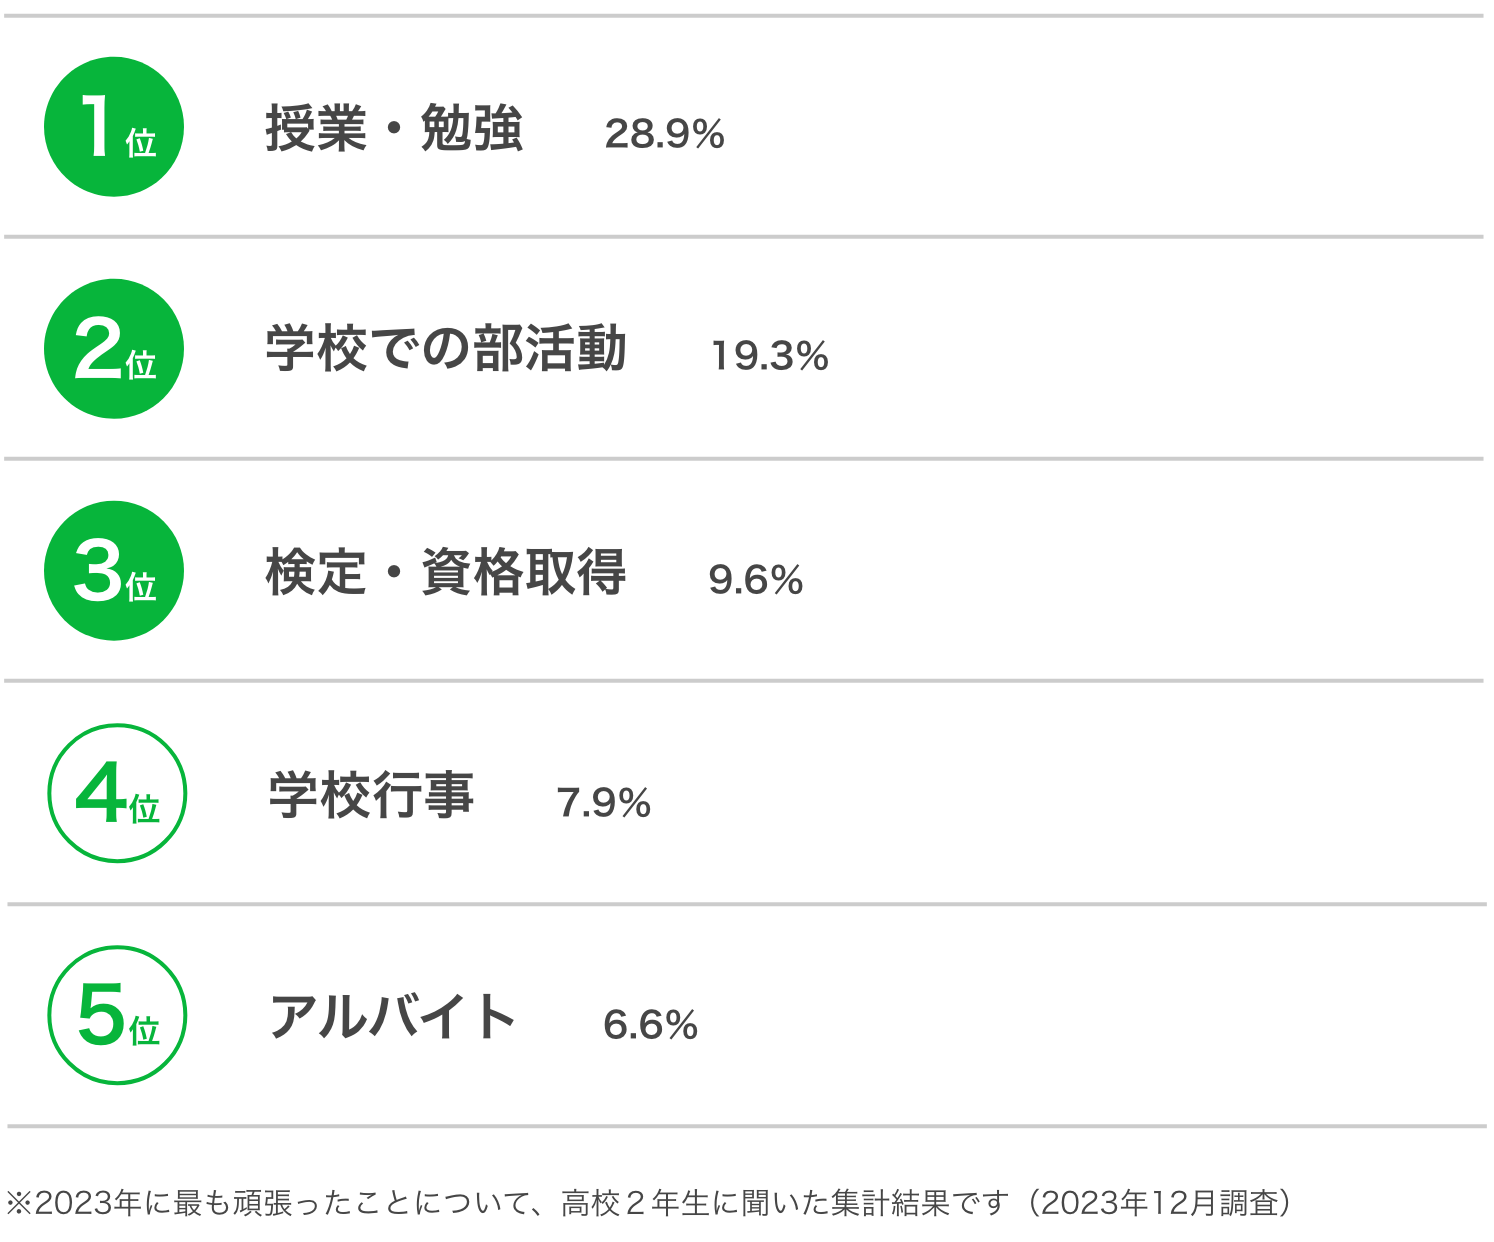1494x1242 pixels.
Task: Click the 19.3% percentage value
Action: pyautogui.click(x=770, y=356)
